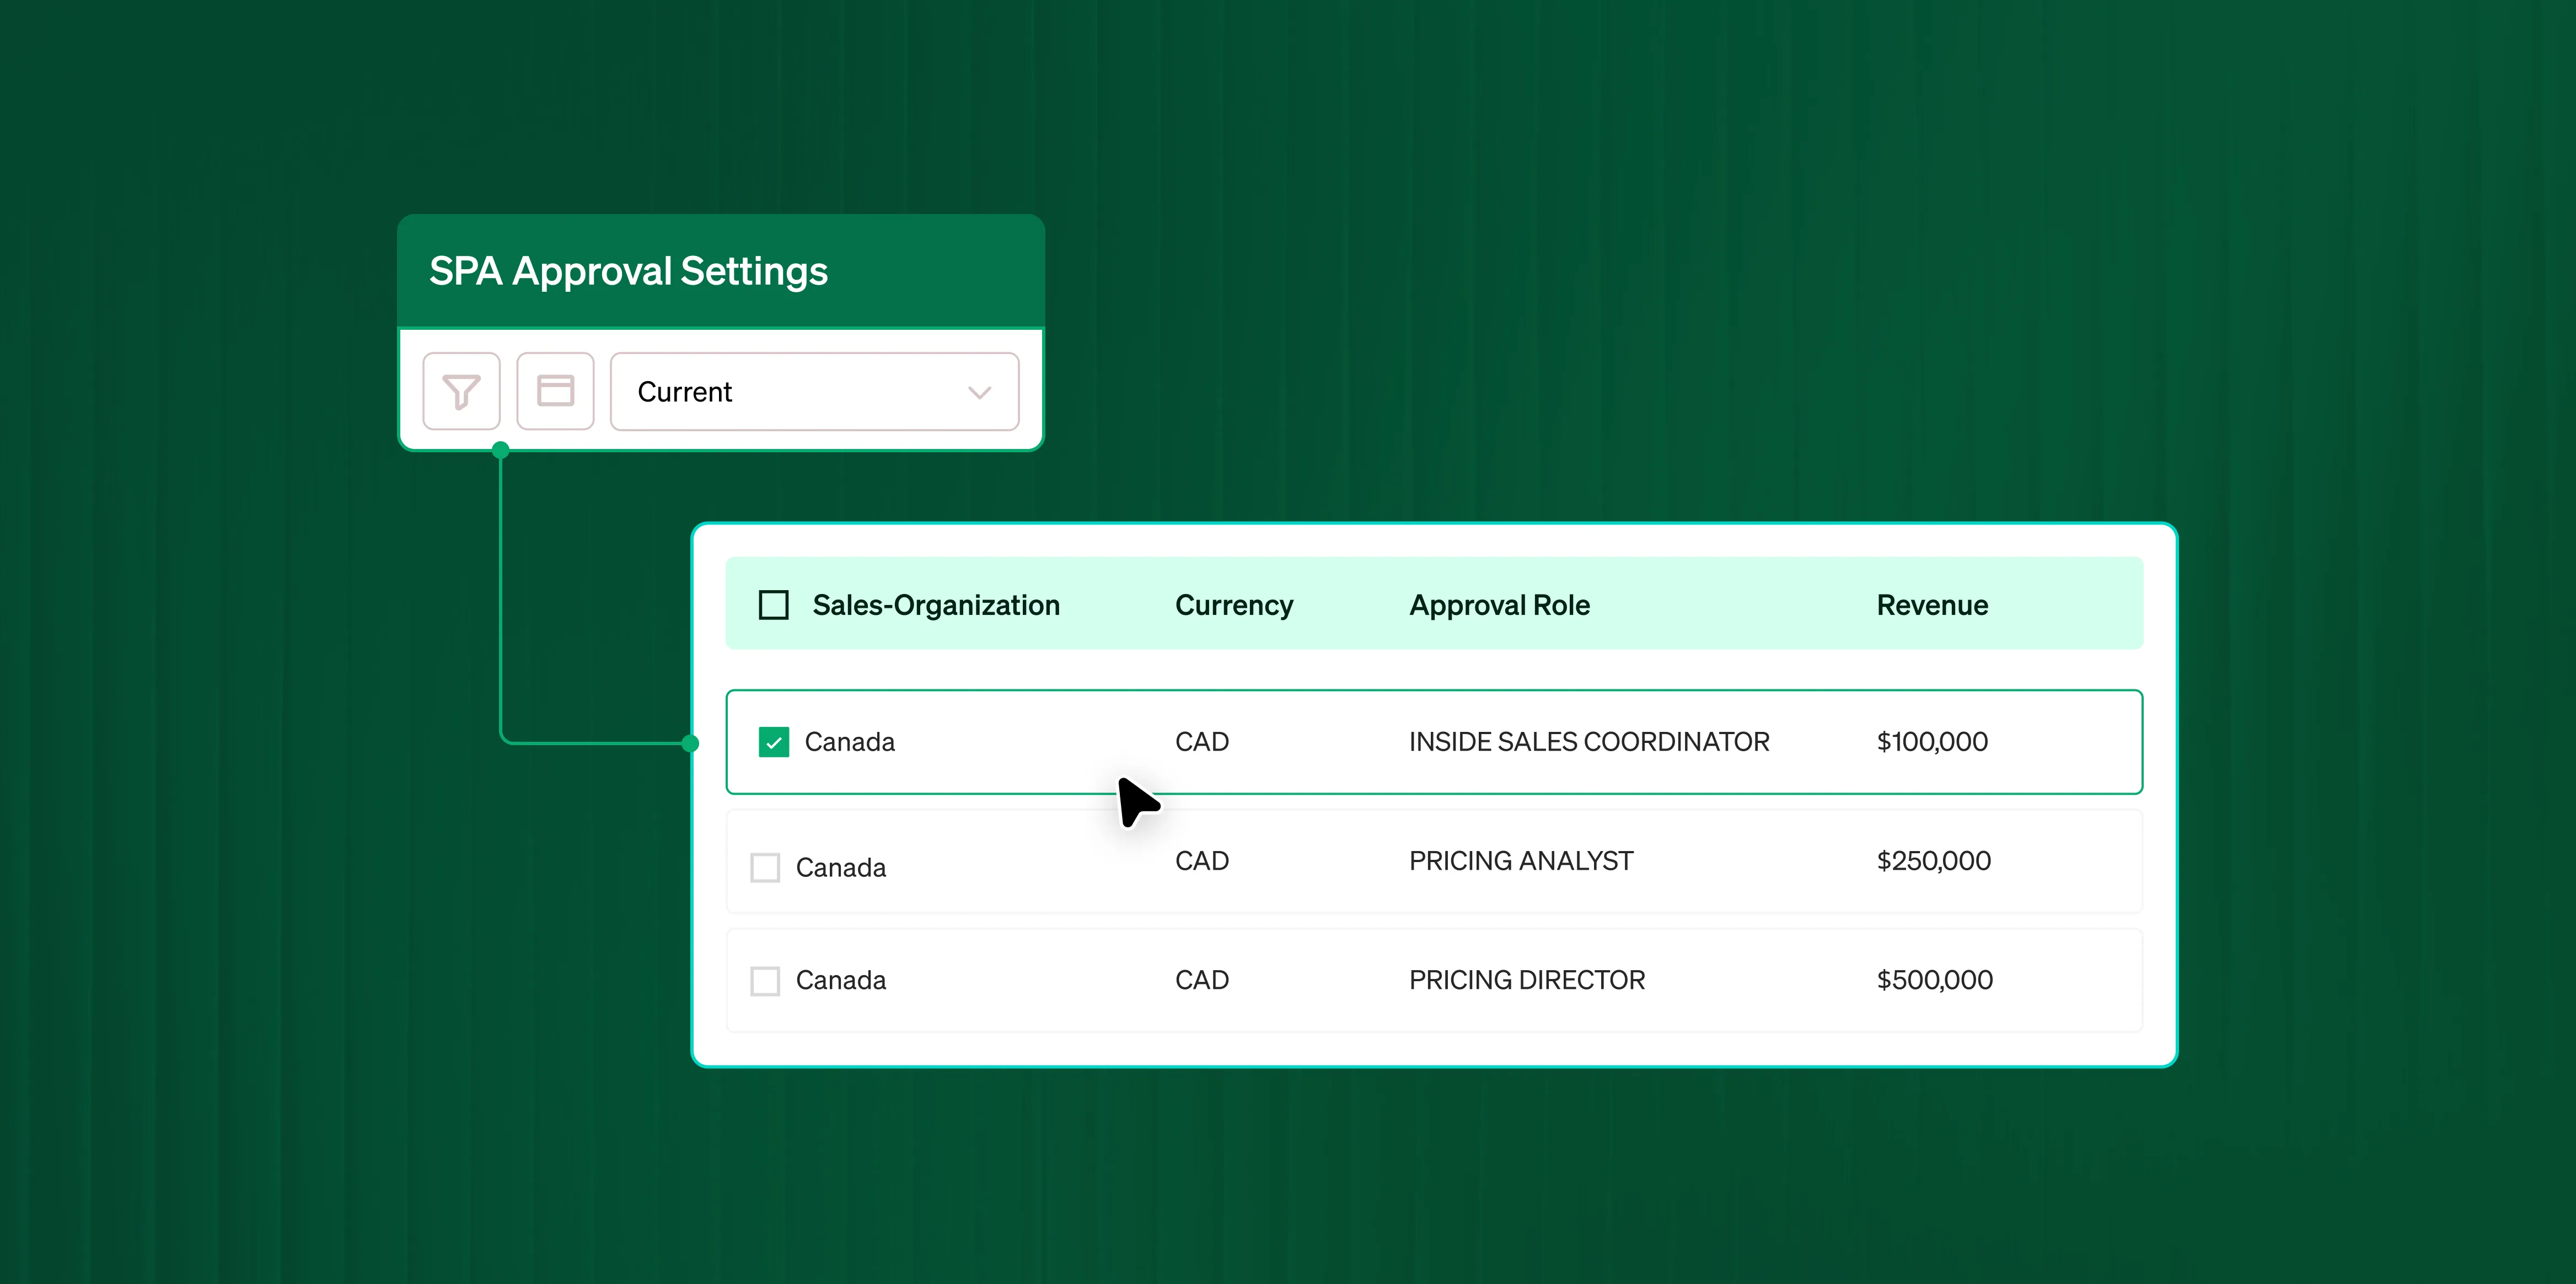Screen dimensions: 2576x1284
Task: Click the $500,000 revenue value
Action: tap(1934, 980)
